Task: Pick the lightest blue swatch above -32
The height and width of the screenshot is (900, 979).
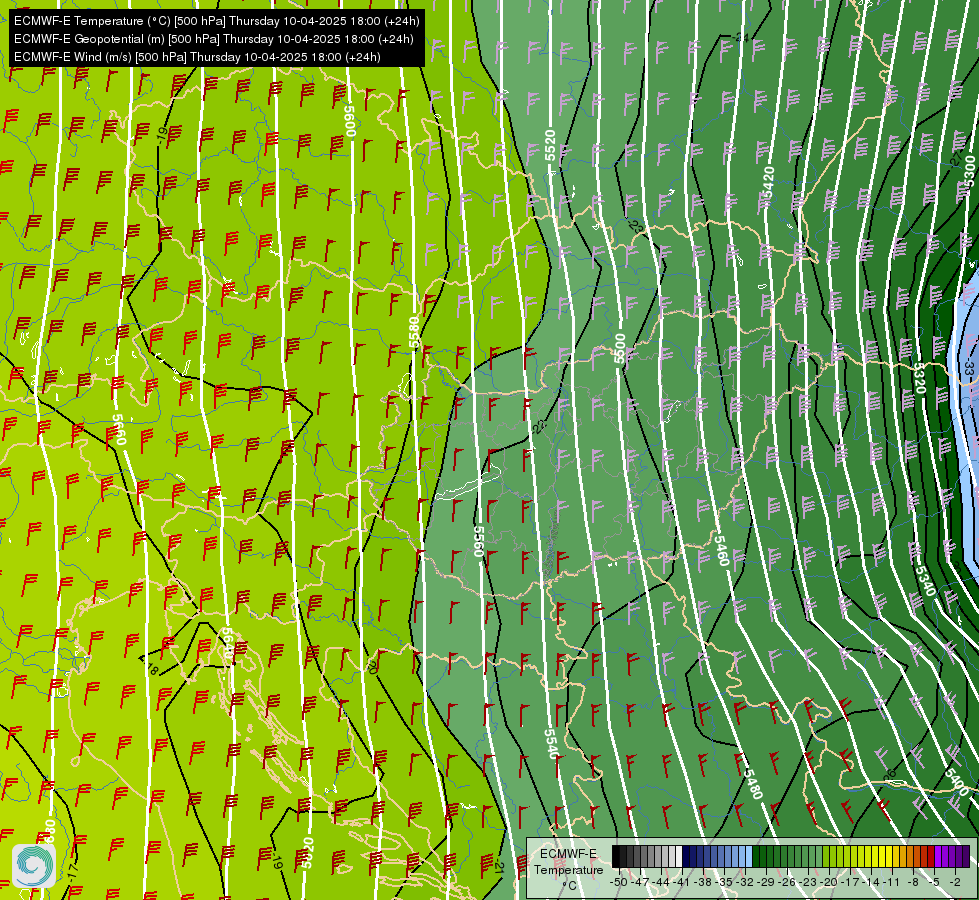Action: coord(749,856)
